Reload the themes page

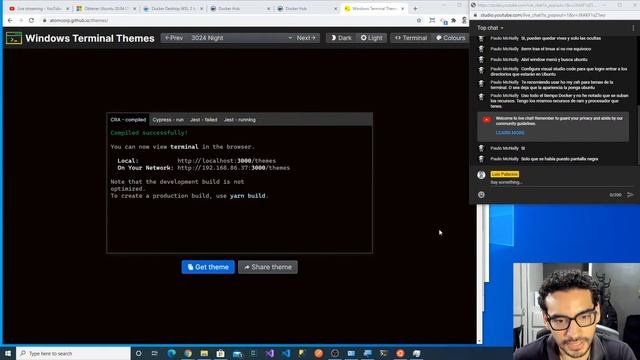tap(31, 20)
